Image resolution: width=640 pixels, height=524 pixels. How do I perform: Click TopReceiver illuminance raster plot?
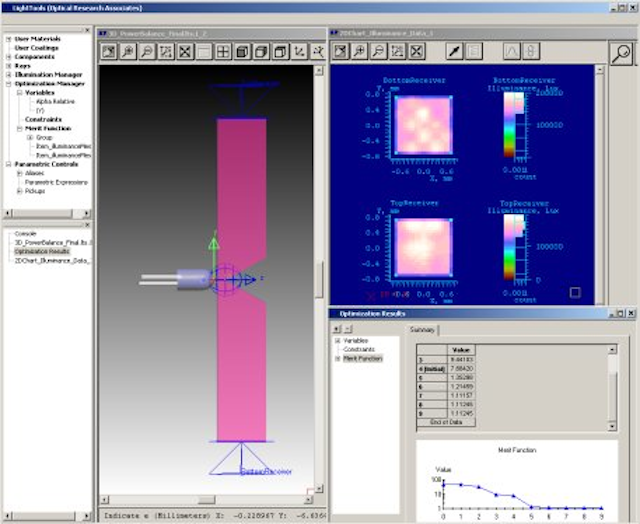click(424, 247)
